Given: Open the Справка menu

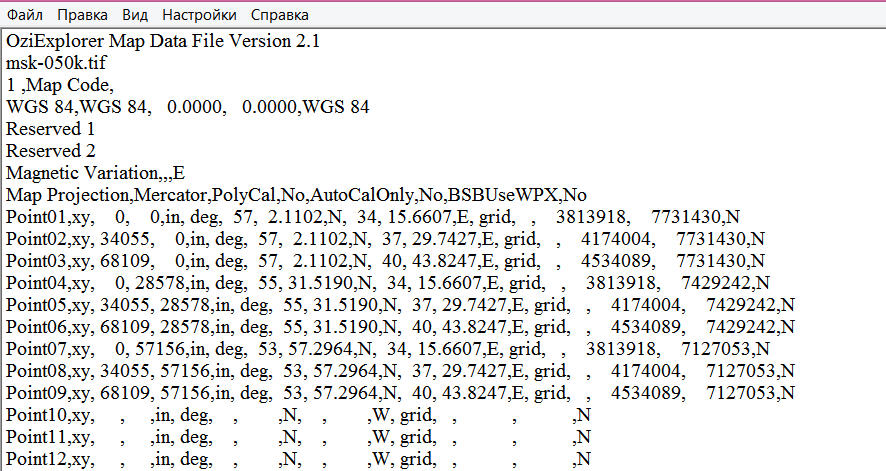Looking at the screenshot, I should click(280, 15).
